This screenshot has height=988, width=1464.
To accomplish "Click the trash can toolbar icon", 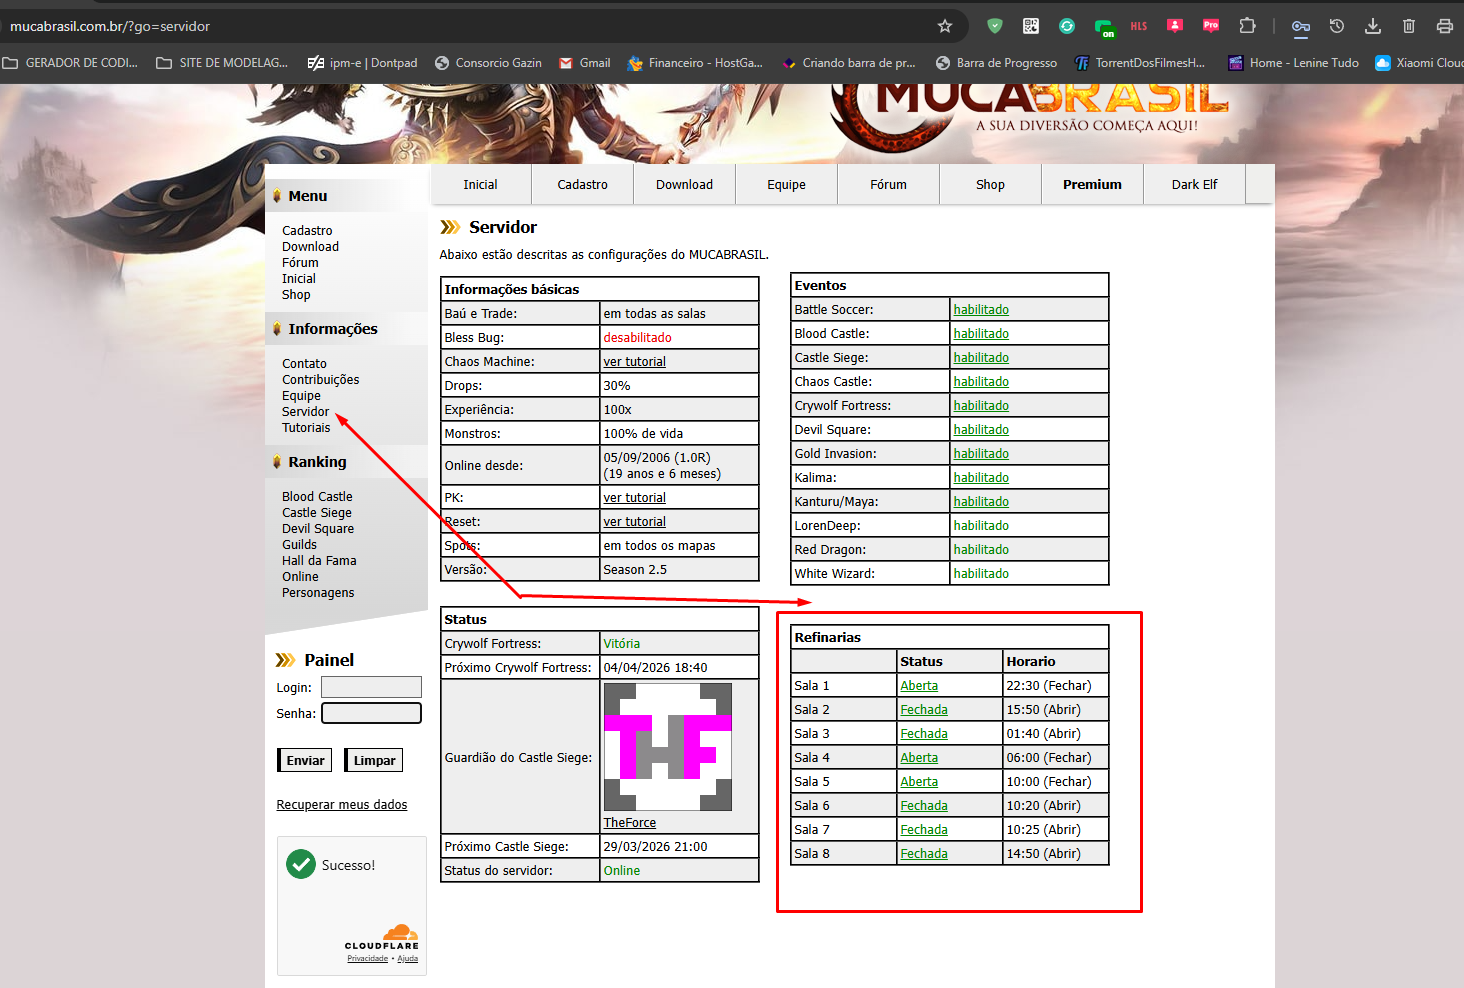I will tap(1409, 26).
